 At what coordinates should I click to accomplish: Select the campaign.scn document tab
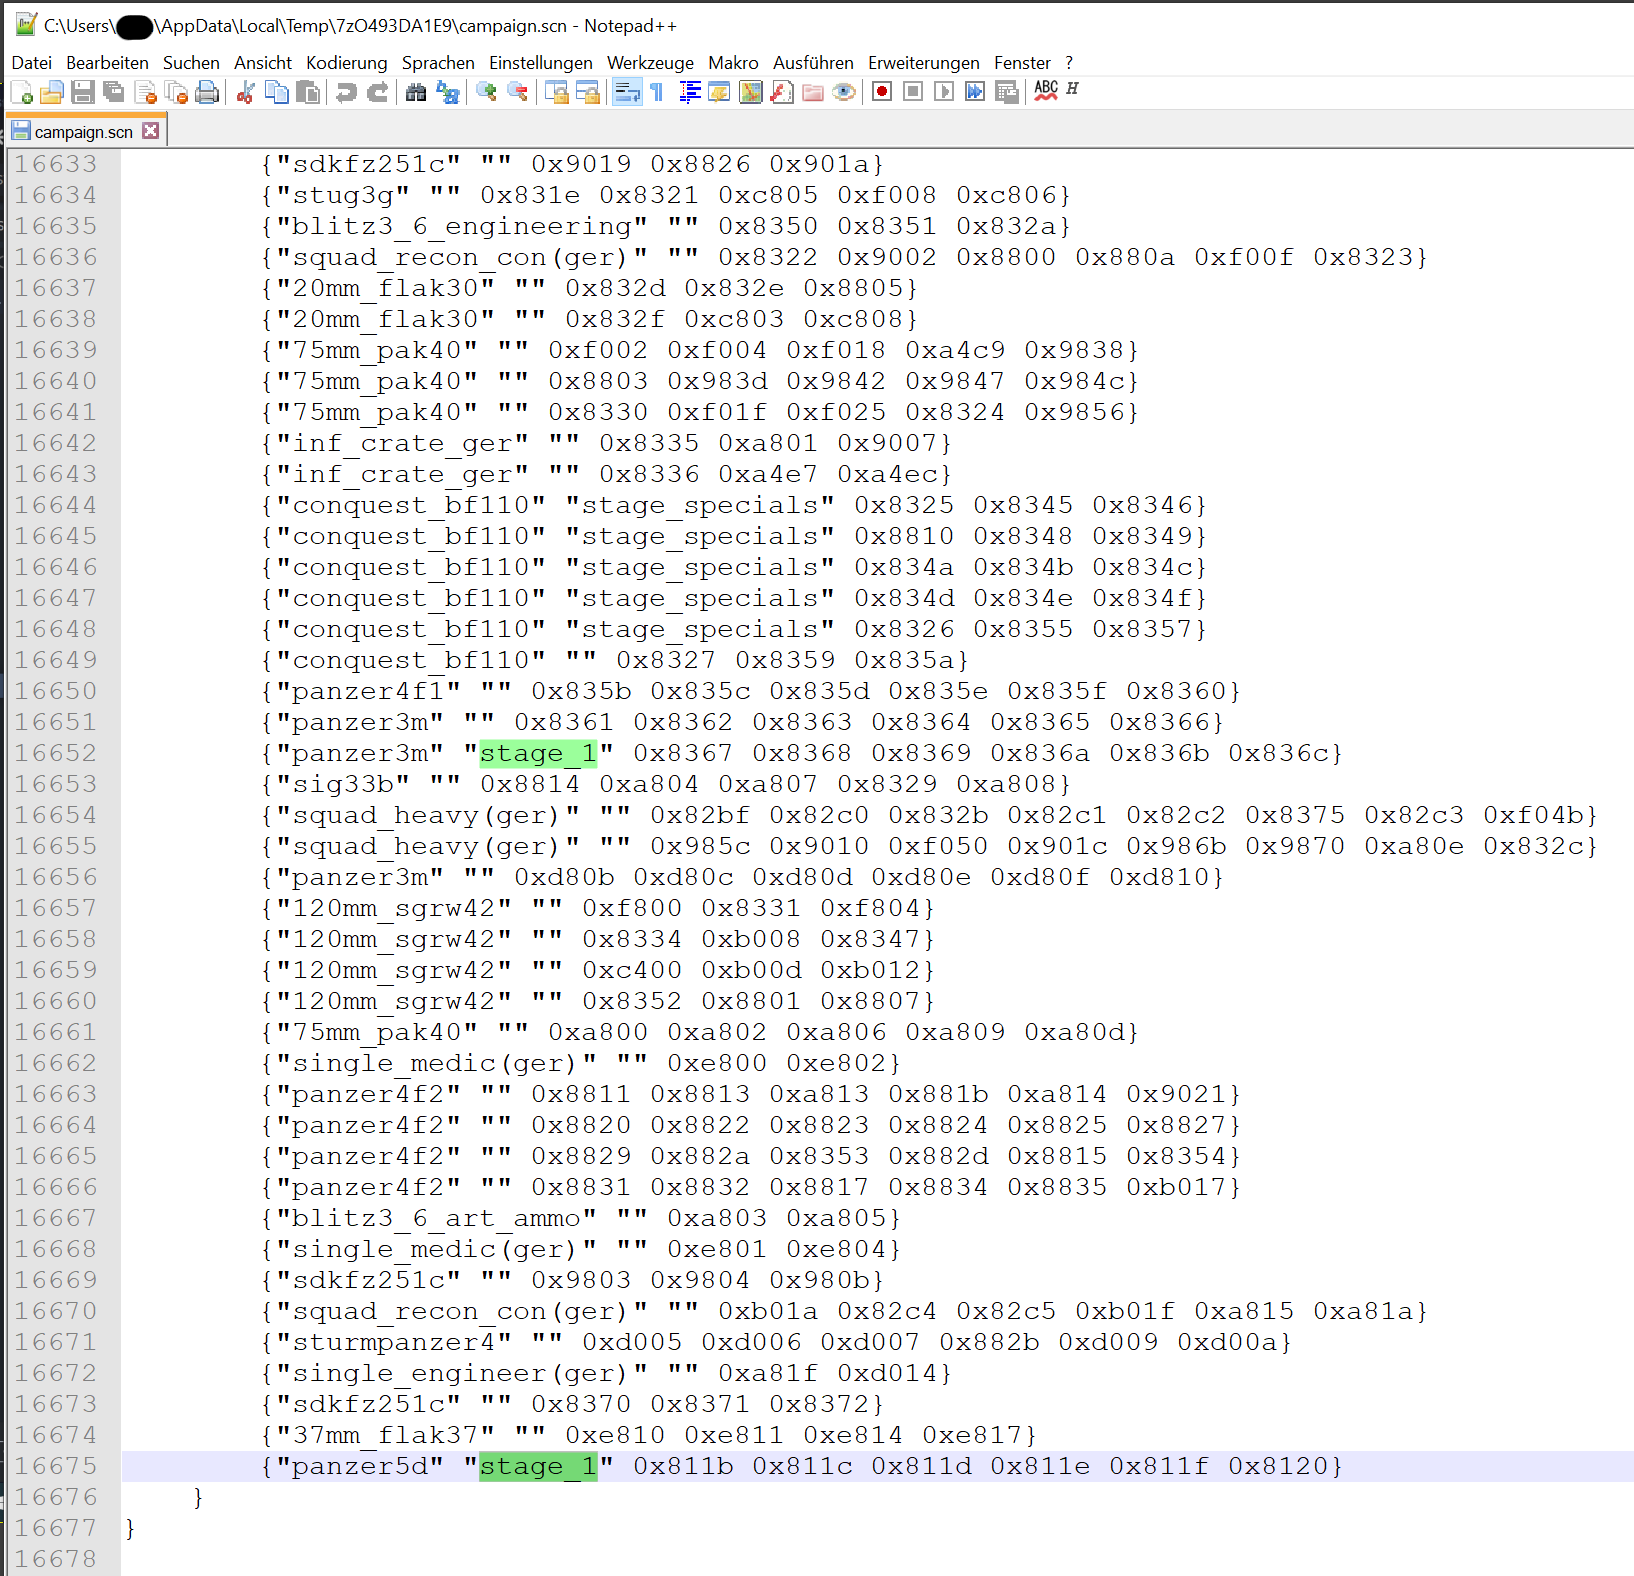click(x=84, y=132)
